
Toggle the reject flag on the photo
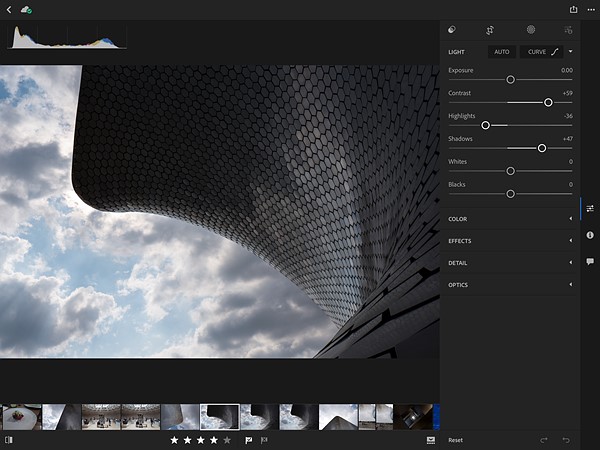click(264, 440)
